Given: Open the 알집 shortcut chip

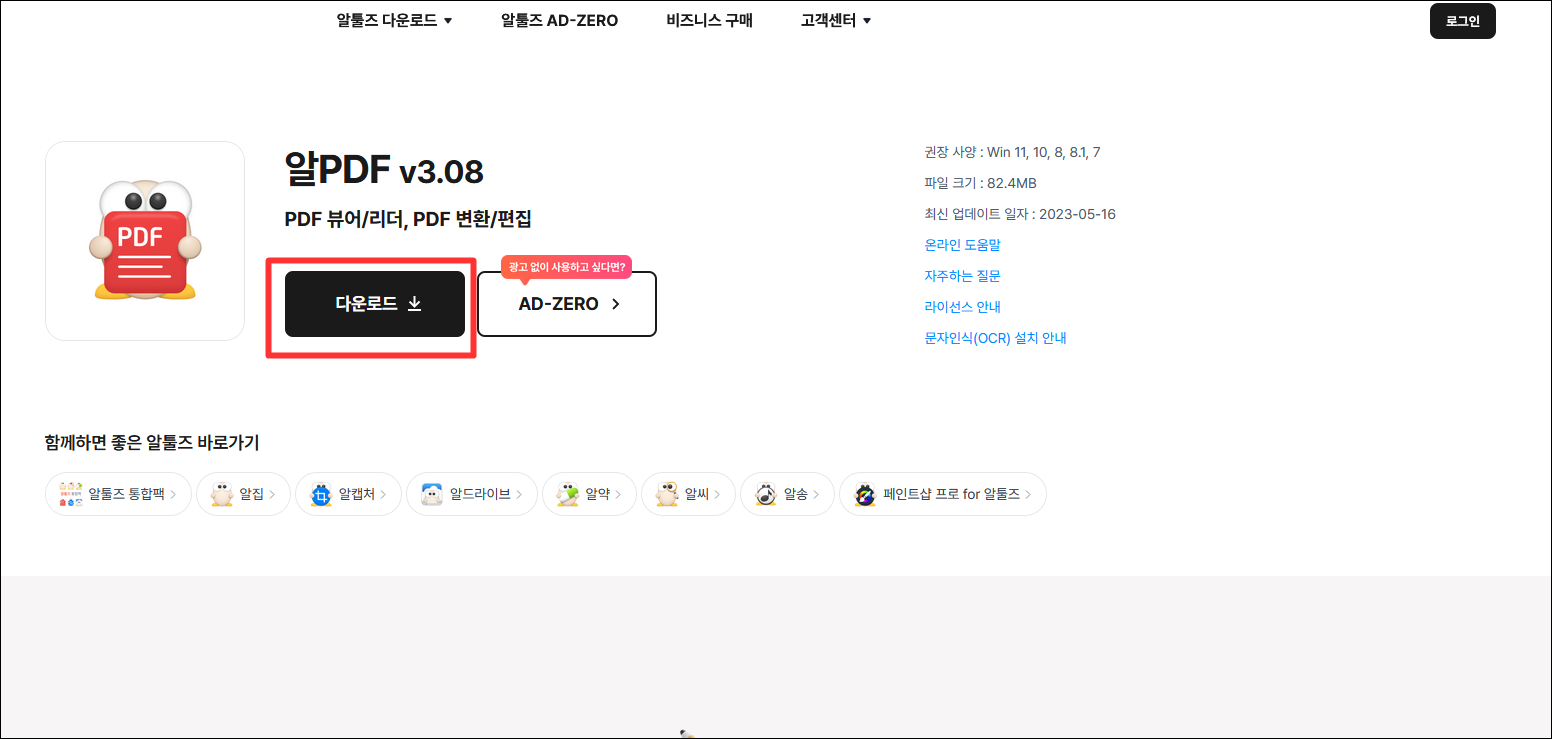Looking at the screenshot, I should [243, 494].
